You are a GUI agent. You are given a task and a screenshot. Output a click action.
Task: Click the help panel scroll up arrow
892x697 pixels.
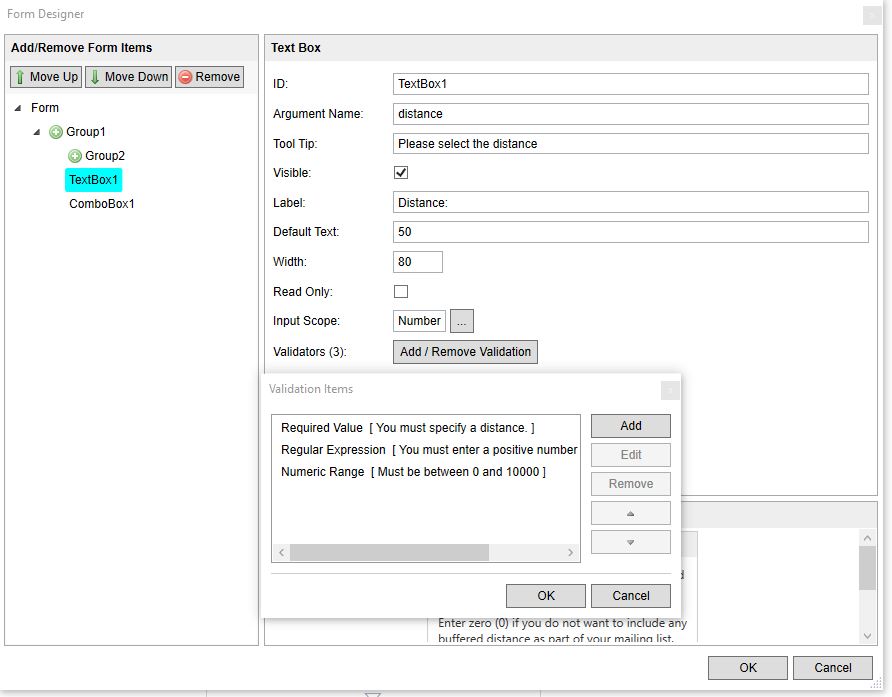867,538
